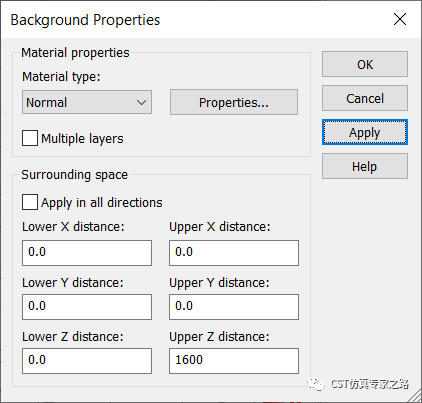Open the Material type combo box showing Normal
The image size is (422, 403).
pos(87,102)
